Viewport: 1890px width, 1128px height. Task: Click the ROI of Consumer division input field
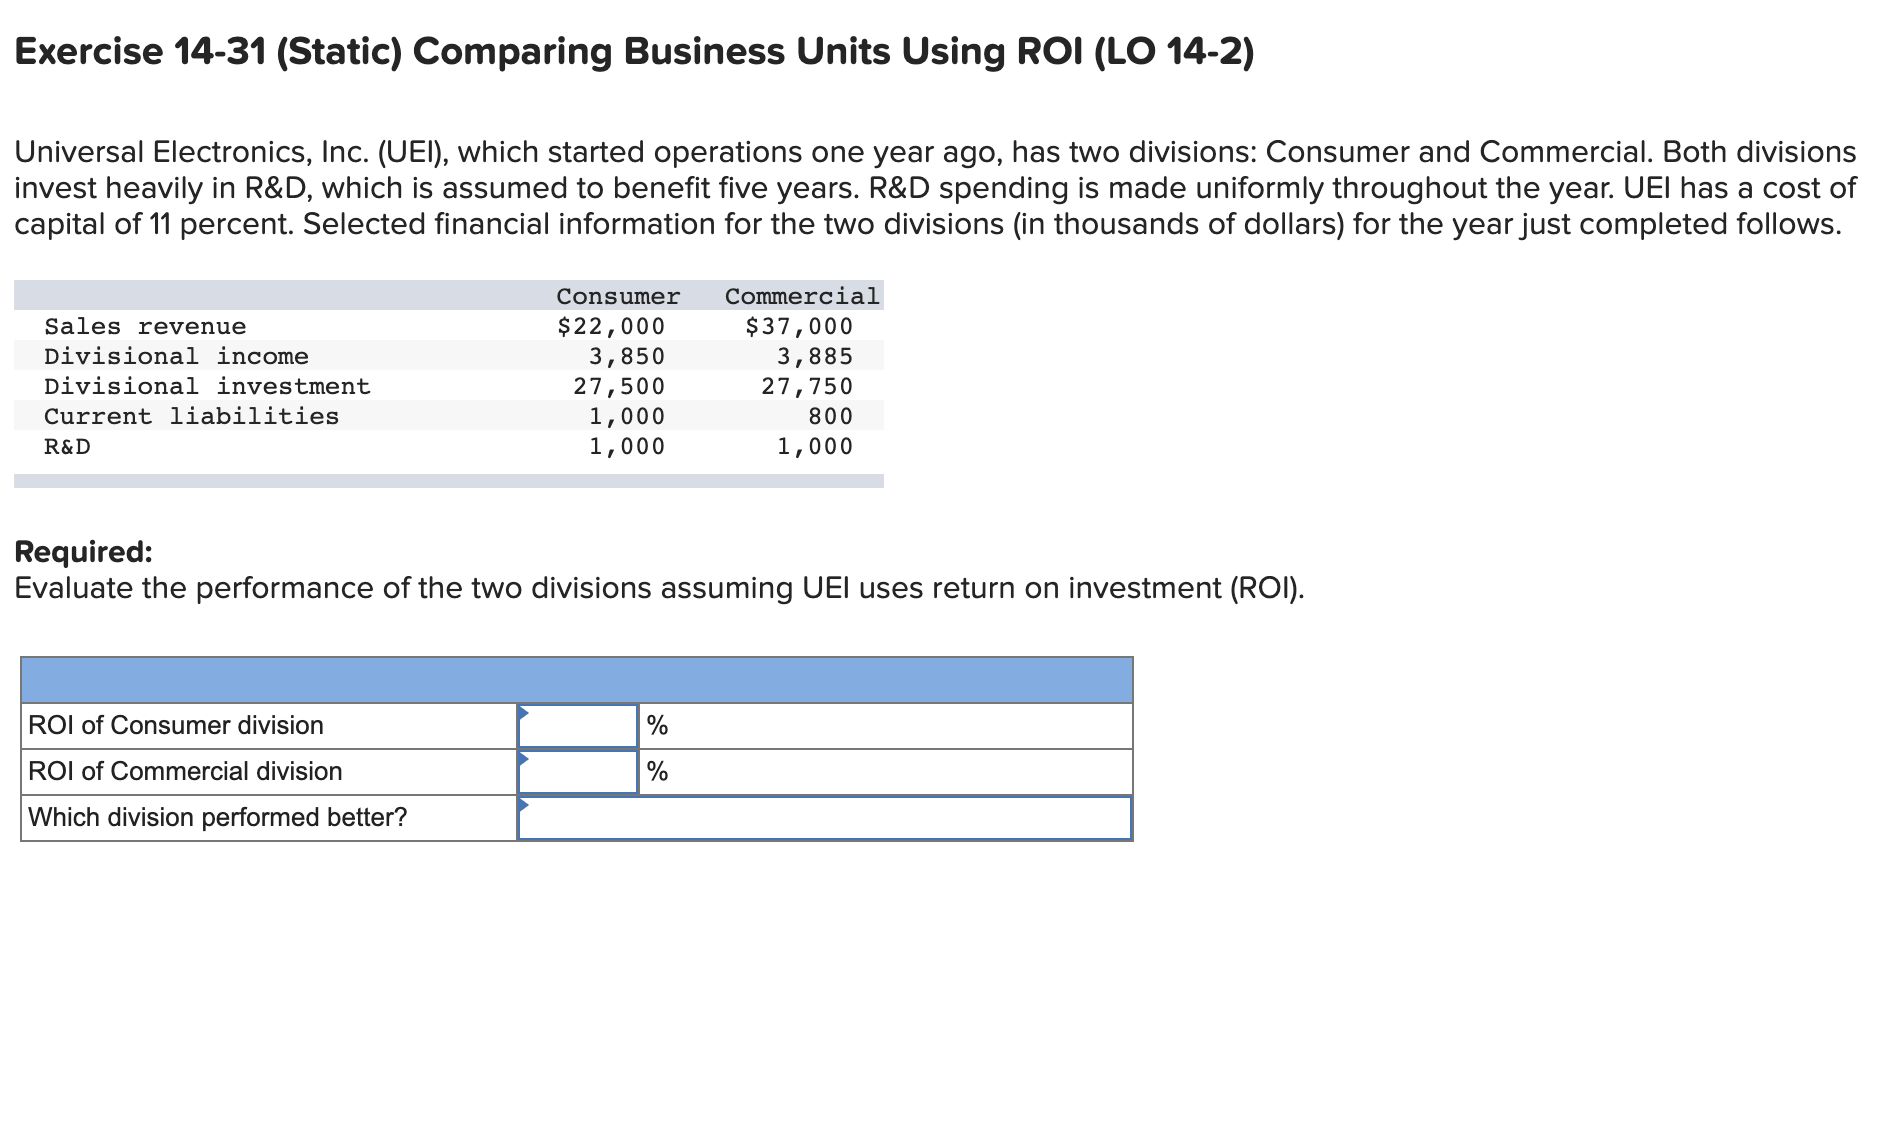pos(578,725)
